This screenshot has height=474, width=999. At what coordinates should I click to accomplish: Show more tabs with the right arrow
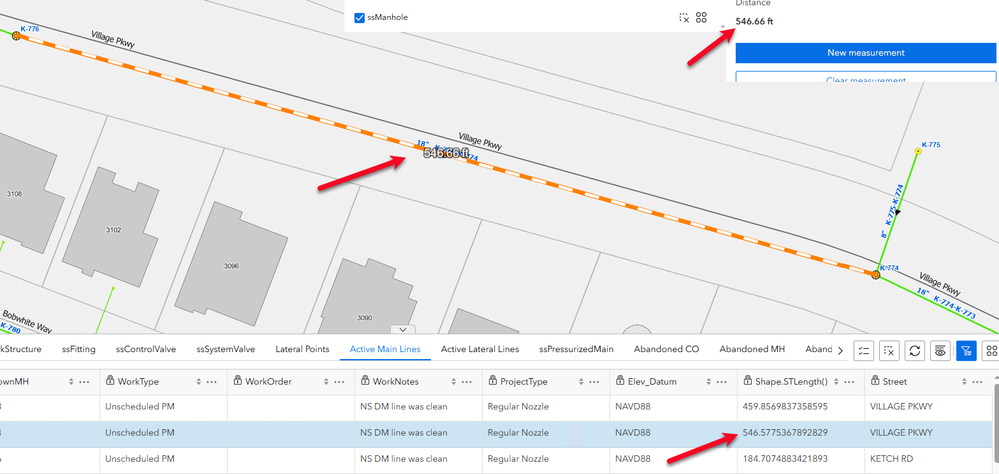tap(840, 350)
